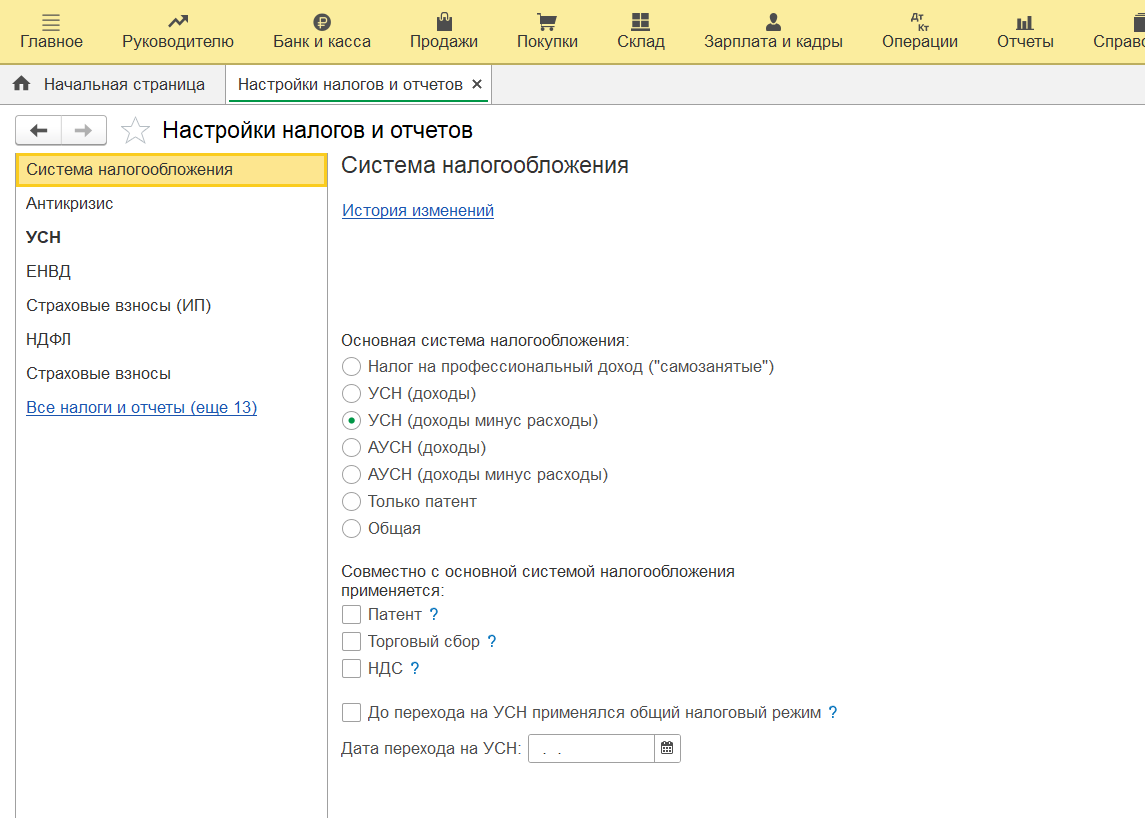Image resolution: width=1145 pixels, height=818 pixels.
Task: Add page to favorites with star icon
Action: [135, 131]
